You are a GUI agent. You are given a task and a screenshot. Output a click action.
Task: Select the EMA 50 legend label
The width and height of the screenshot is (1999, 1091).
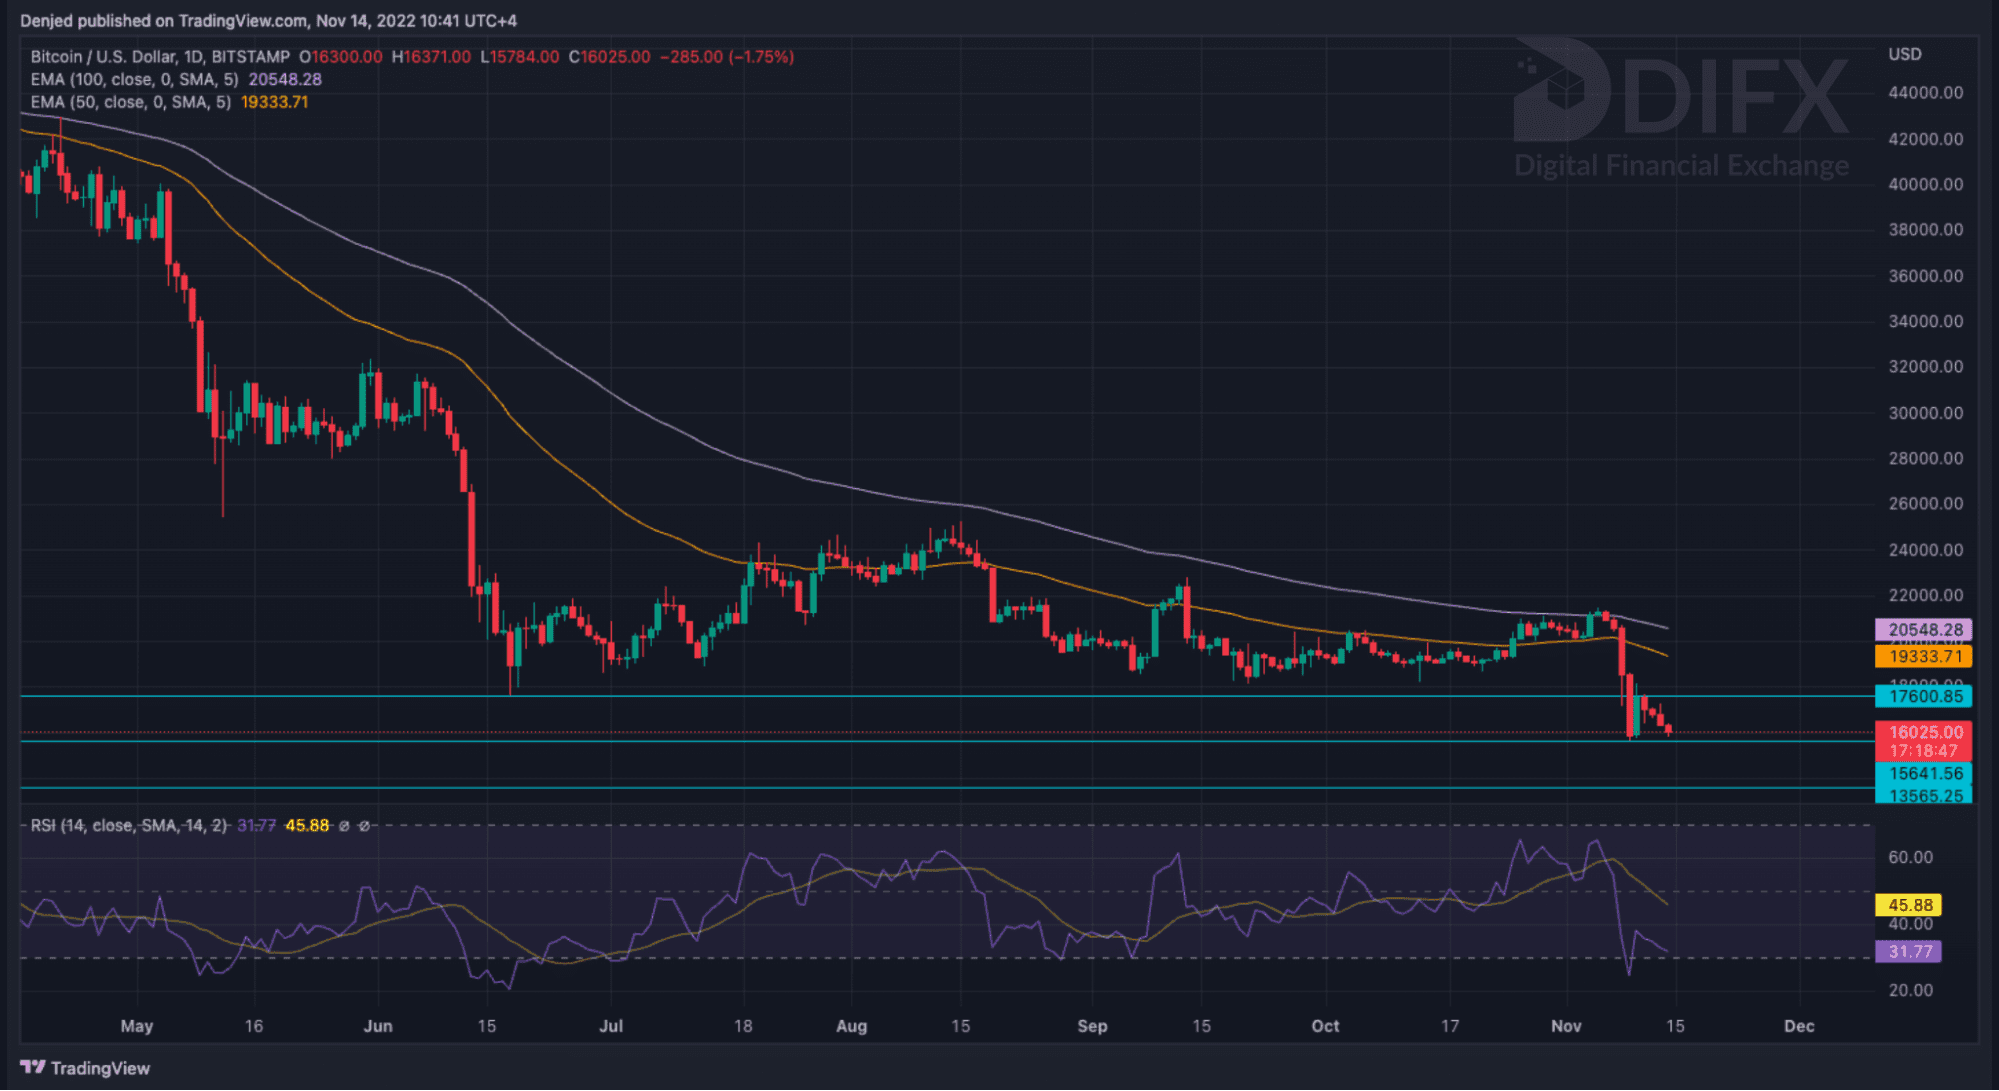130,102
